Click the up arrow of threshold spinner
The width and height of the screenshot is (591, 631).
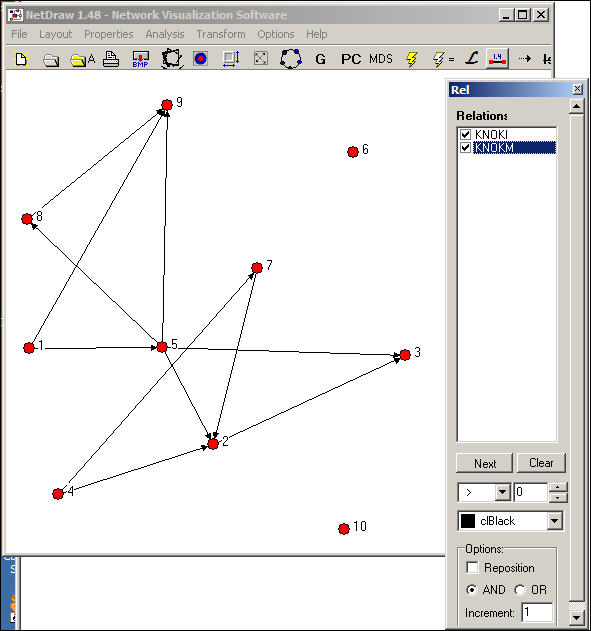(557, 487)
